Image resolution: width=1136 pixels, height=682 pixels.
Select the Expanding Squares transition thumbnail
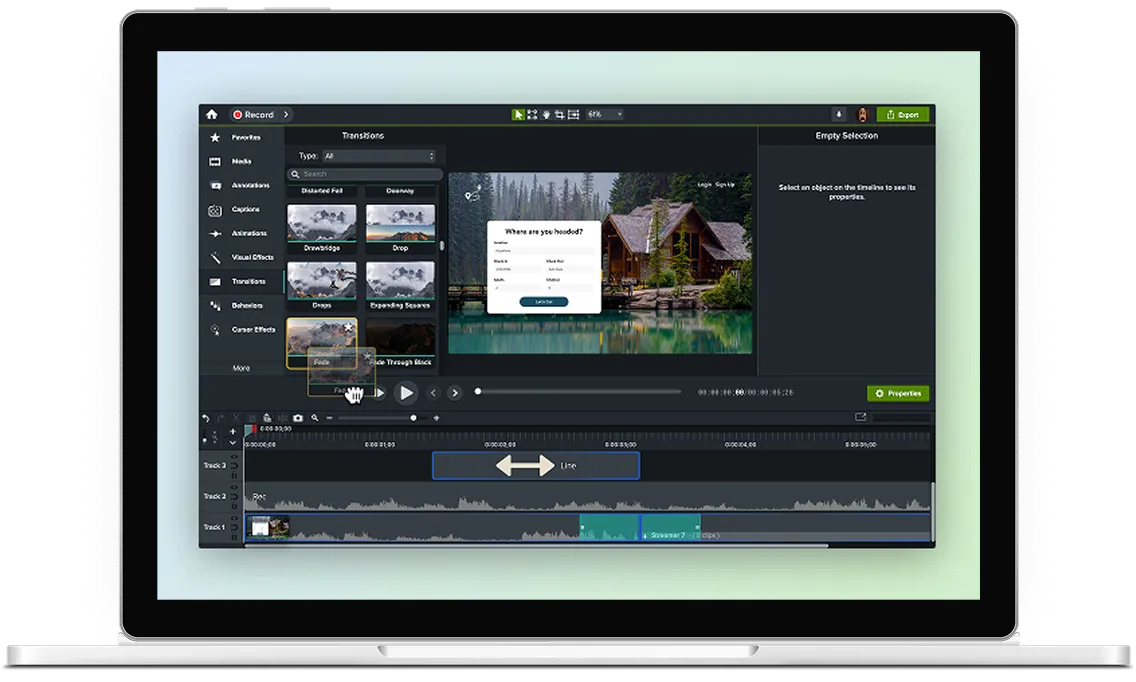[401, 286]
